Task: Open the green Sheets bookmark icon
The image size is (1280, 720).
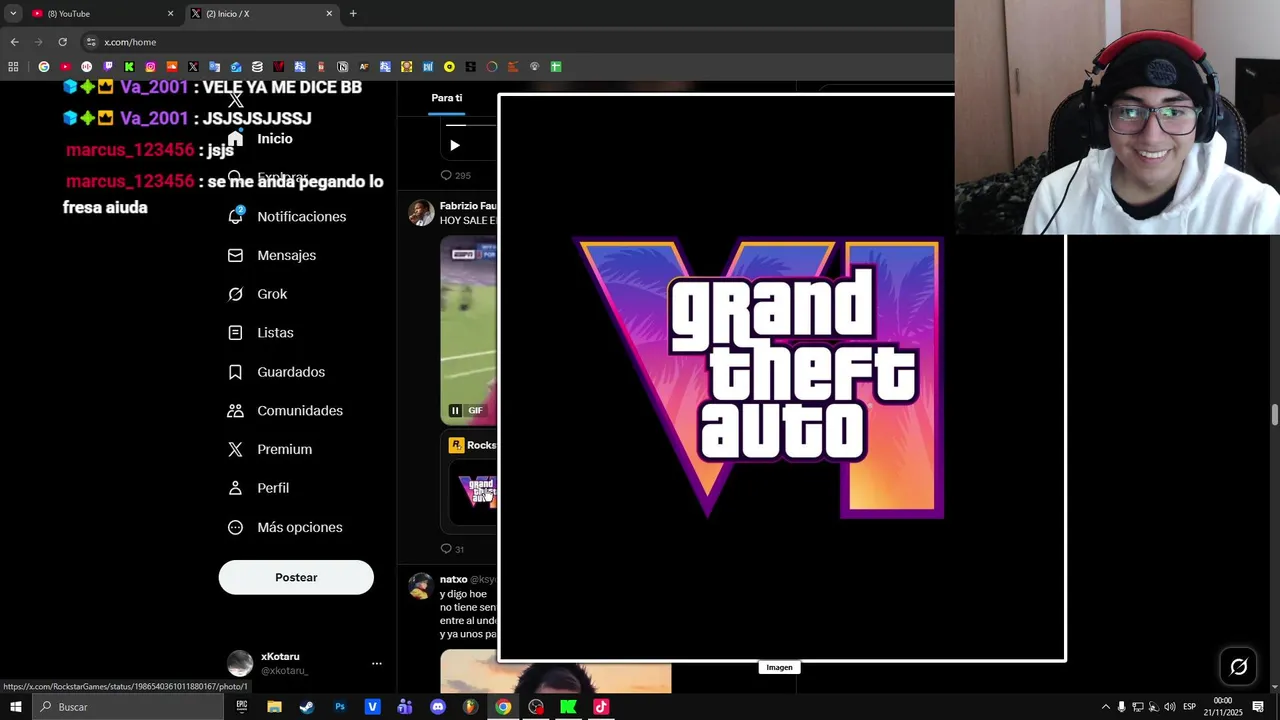Action: (x=556, y=67)
